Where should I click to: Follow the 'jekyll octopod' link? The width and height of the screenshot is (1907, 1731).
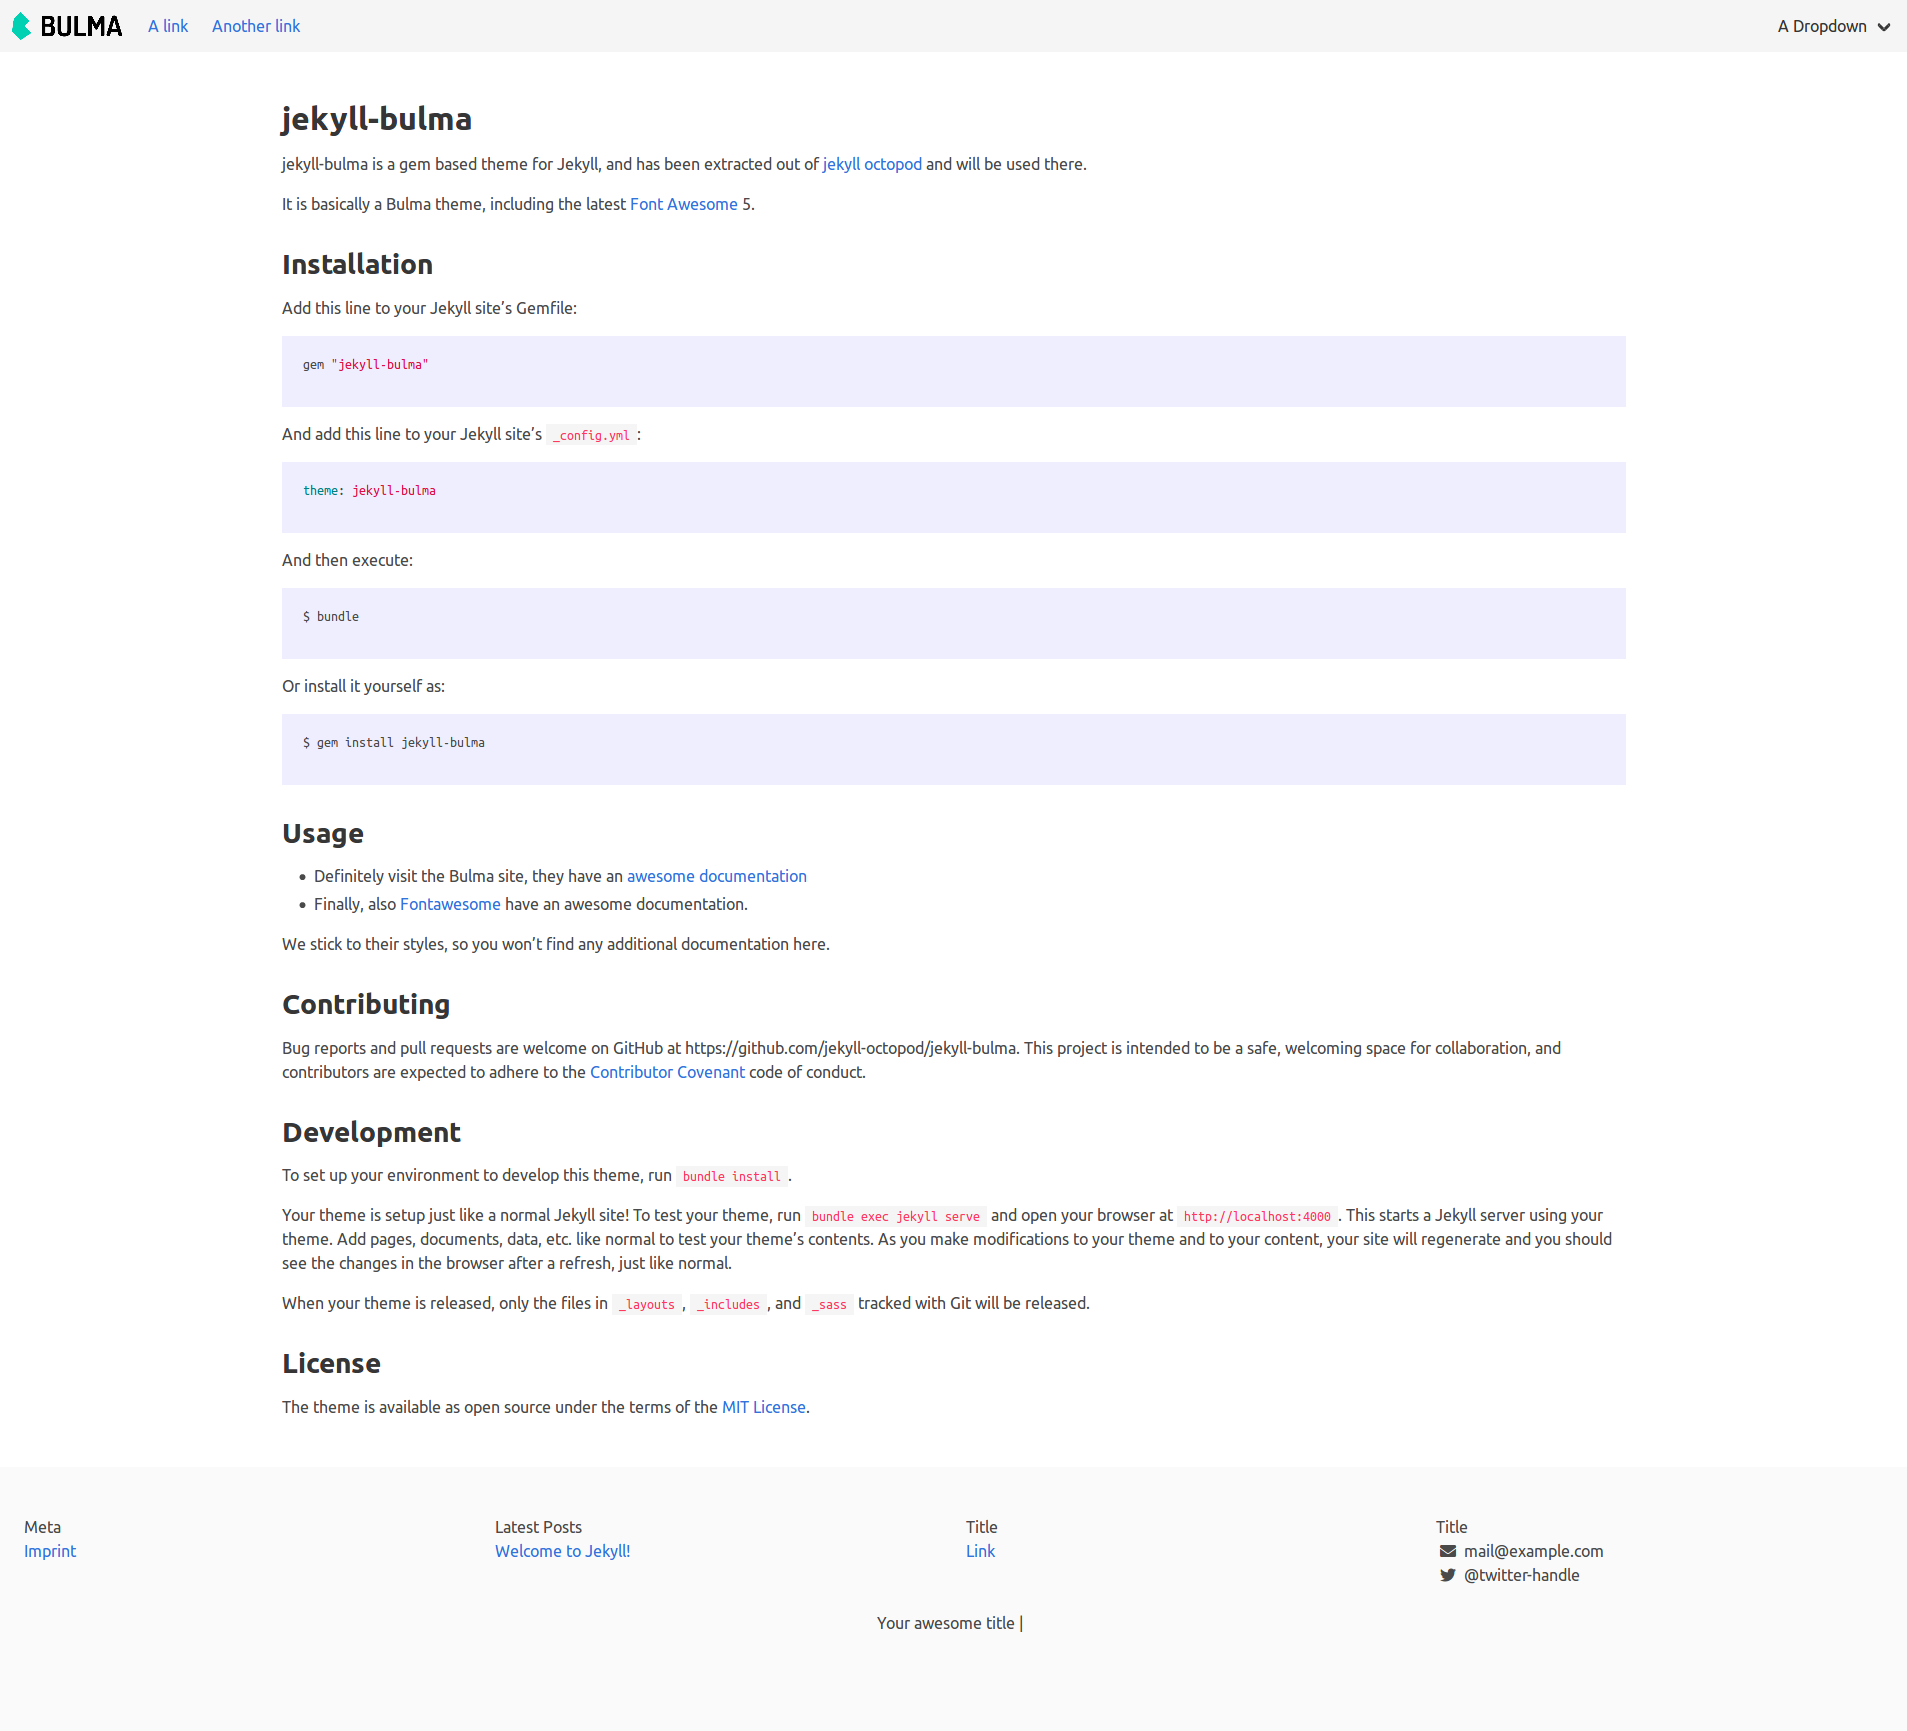pyautogui.click(x=872, y=164)
